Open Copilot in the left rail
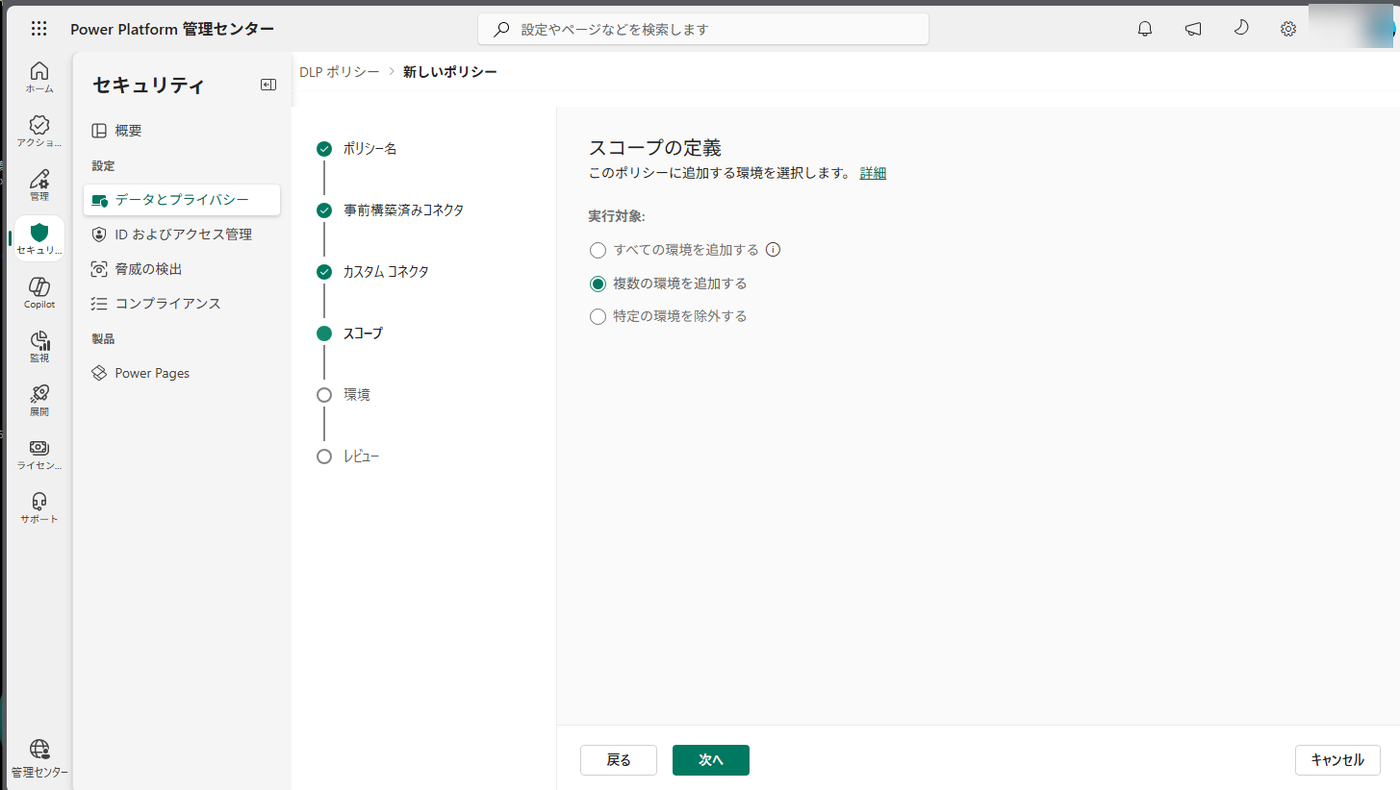 coord(39,293)
